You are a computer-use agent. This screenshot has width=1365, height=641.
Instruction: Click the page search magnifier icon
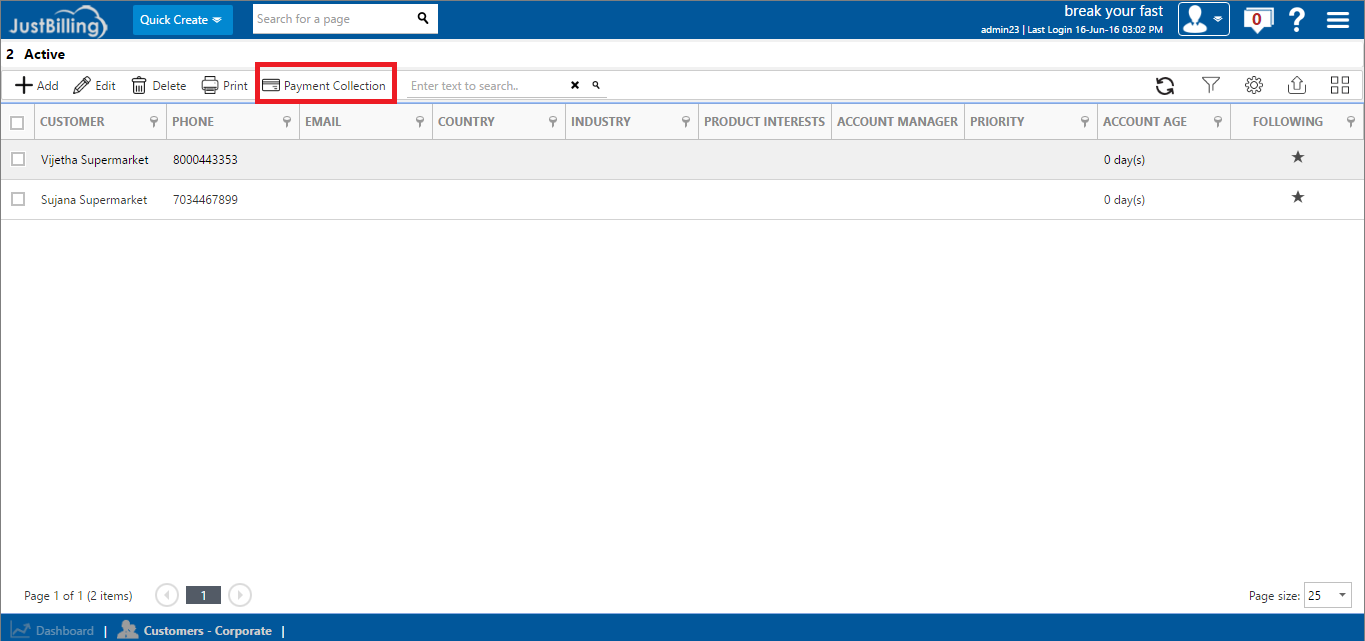point(423,19)
